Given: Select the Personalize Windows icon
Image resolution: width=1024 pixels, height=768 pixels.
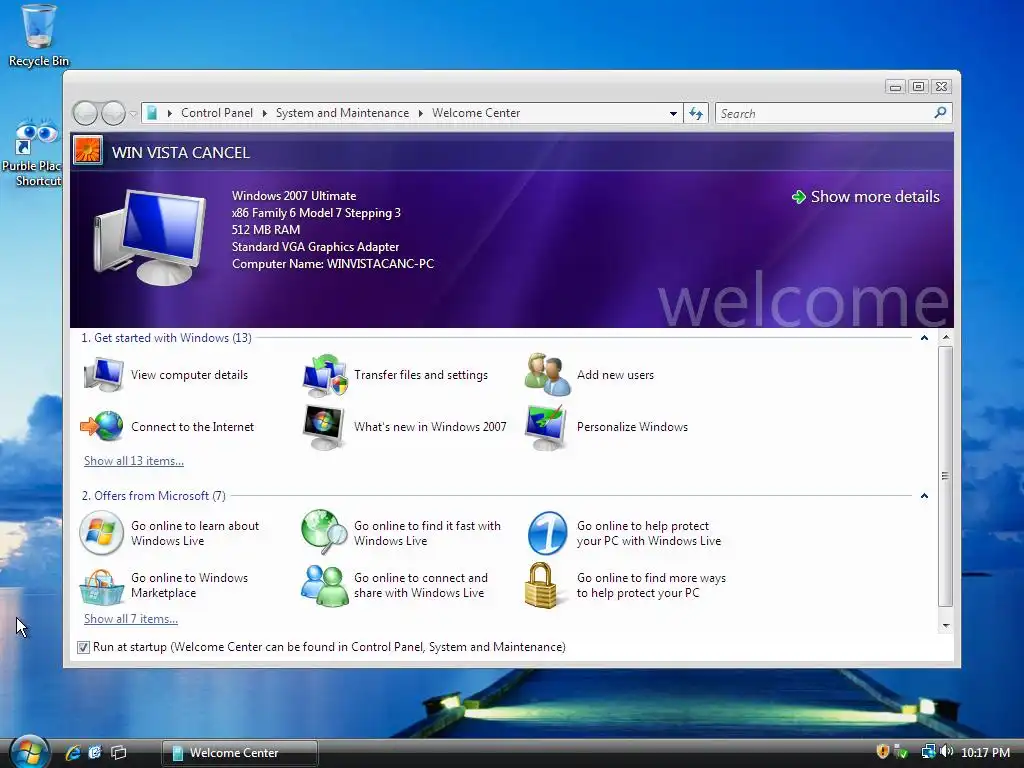Looking at the screenshot, I should (547, 427).
